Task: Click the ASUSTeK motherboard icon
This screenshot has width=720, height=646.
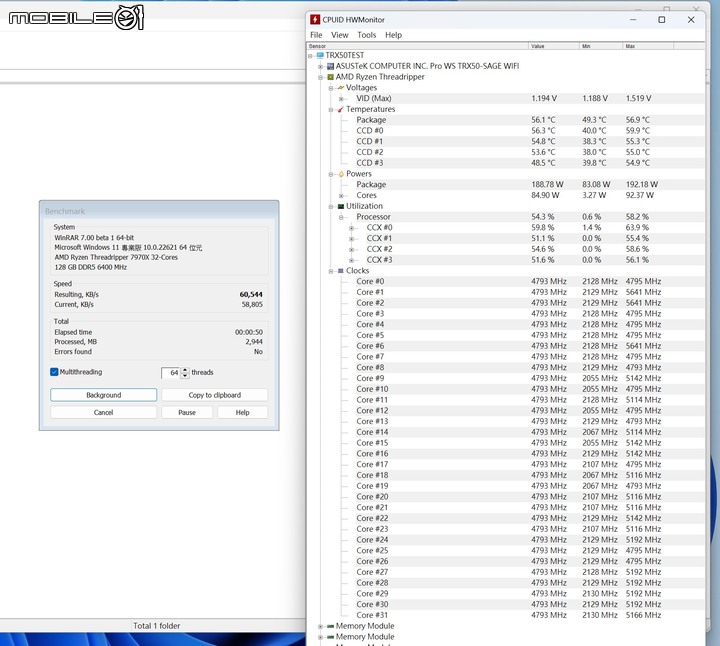Action: click(x=330, y=66)
